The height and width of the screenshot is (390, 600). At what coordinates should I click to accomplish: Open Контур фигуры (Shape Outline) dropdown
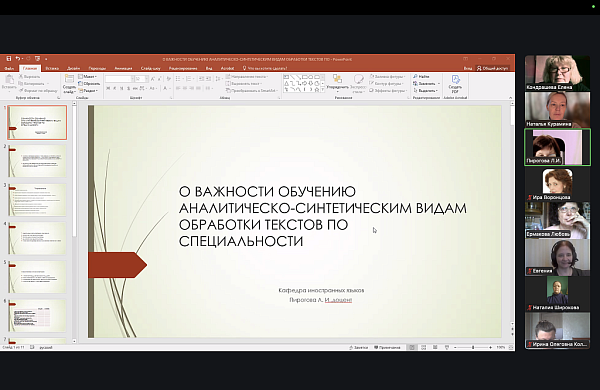pyautogui.click(x=386, y=83)
